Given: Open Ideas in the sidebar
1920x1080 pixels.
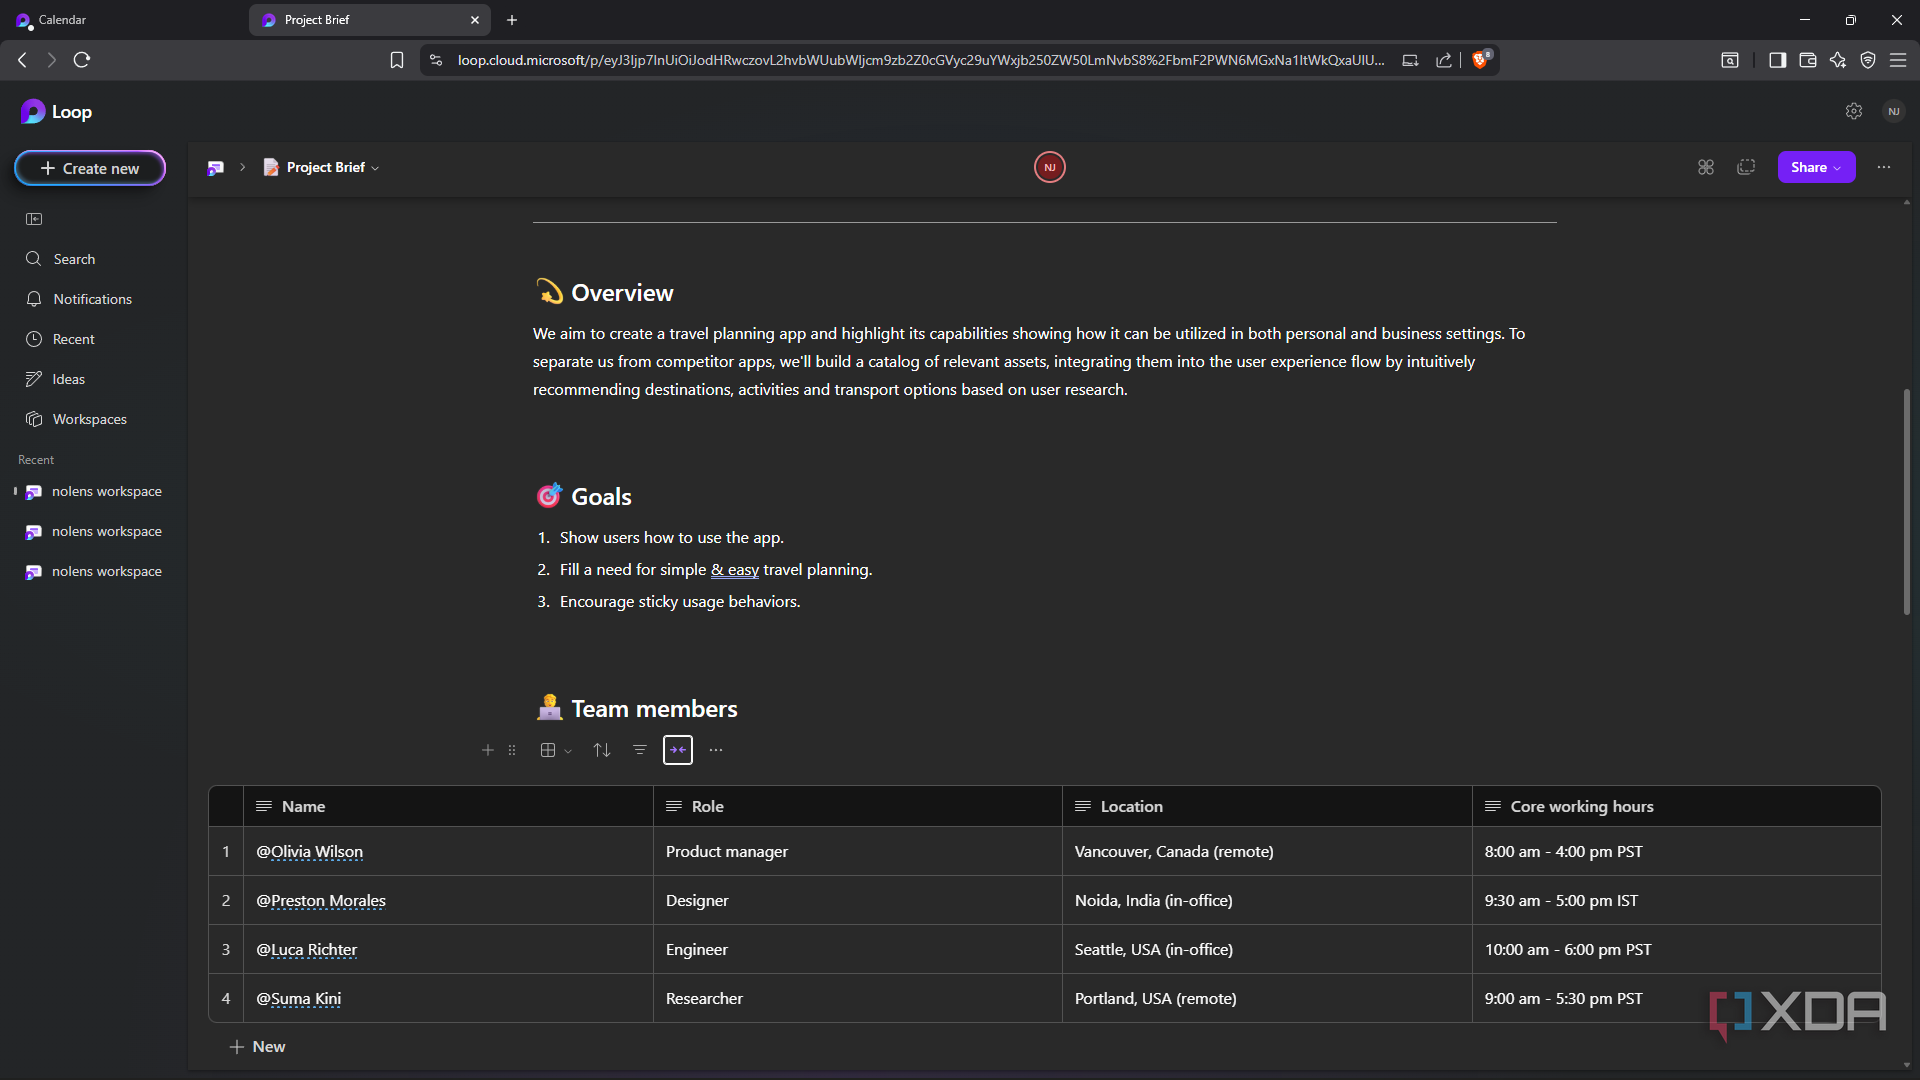Looking at the screenshot, I should tap(68, 379).
